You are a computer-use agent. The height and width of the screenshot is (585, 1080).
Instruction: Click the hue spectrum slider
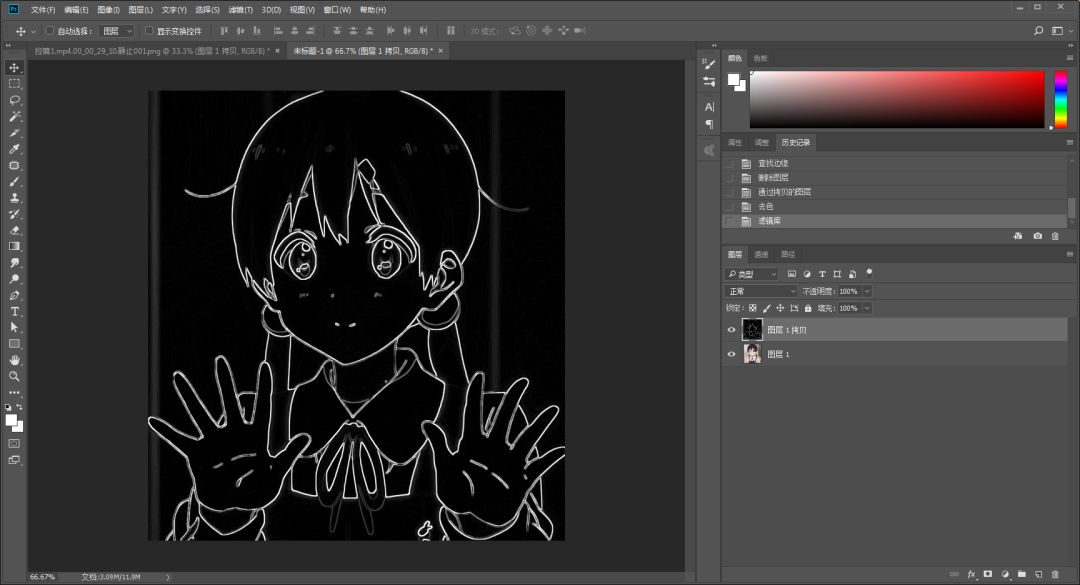(x=1061, y=99)
